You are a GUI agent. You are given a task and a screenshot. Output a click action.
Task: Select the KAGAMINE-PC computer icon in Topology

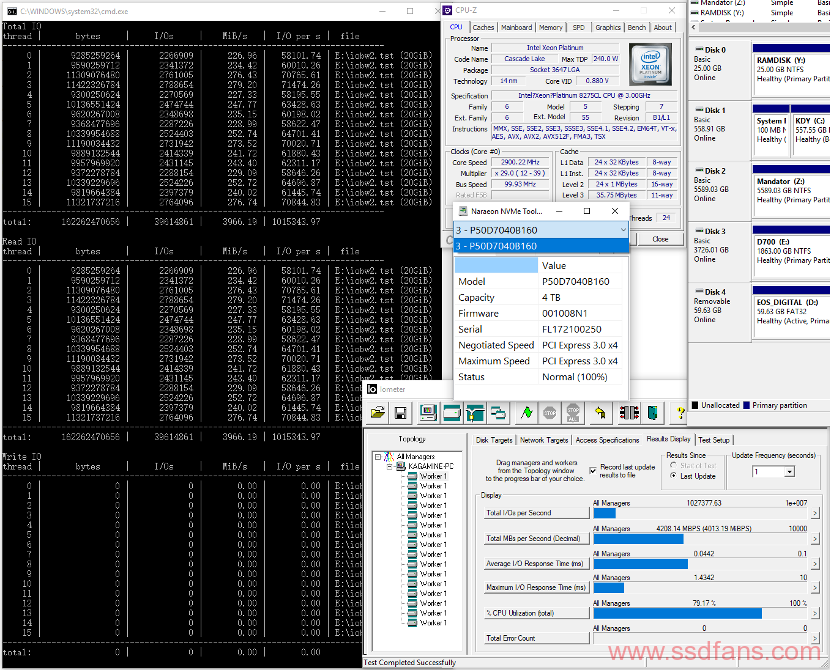click(403, 466)
